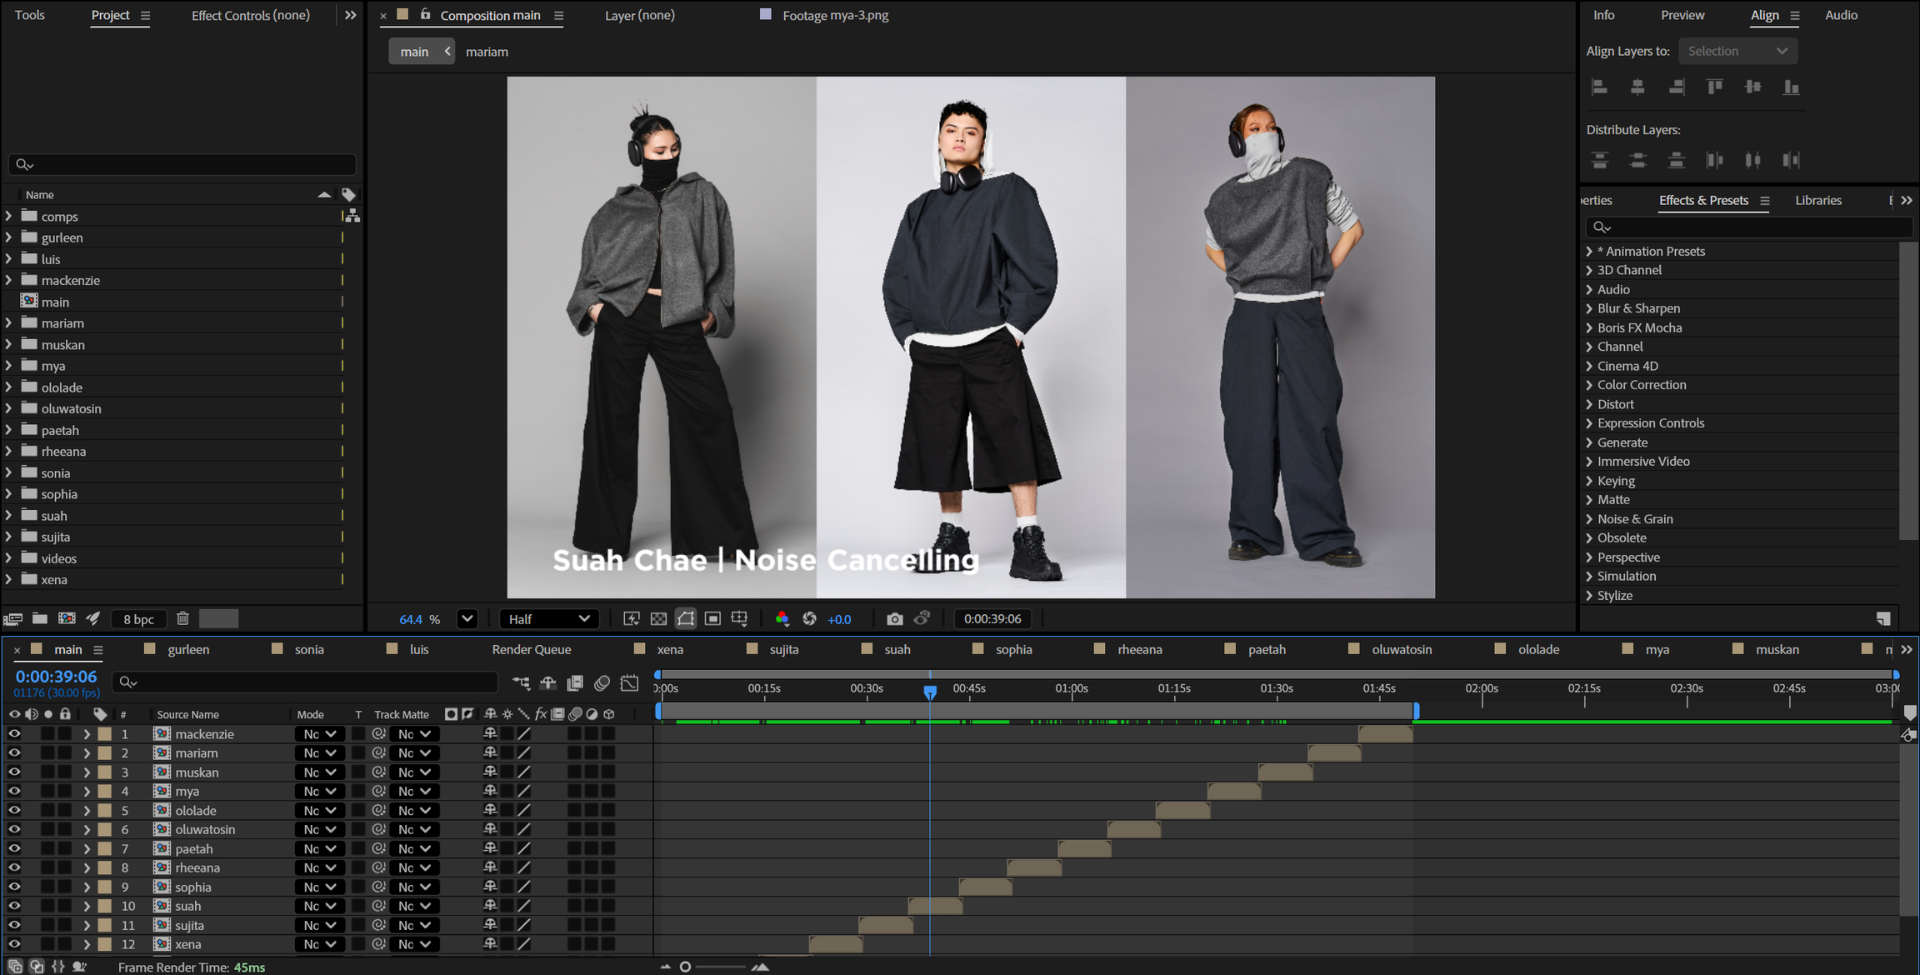This screenshot has width=1920, height=975.
Task: Click the timeline zoom slider handle
Action: 685,967
